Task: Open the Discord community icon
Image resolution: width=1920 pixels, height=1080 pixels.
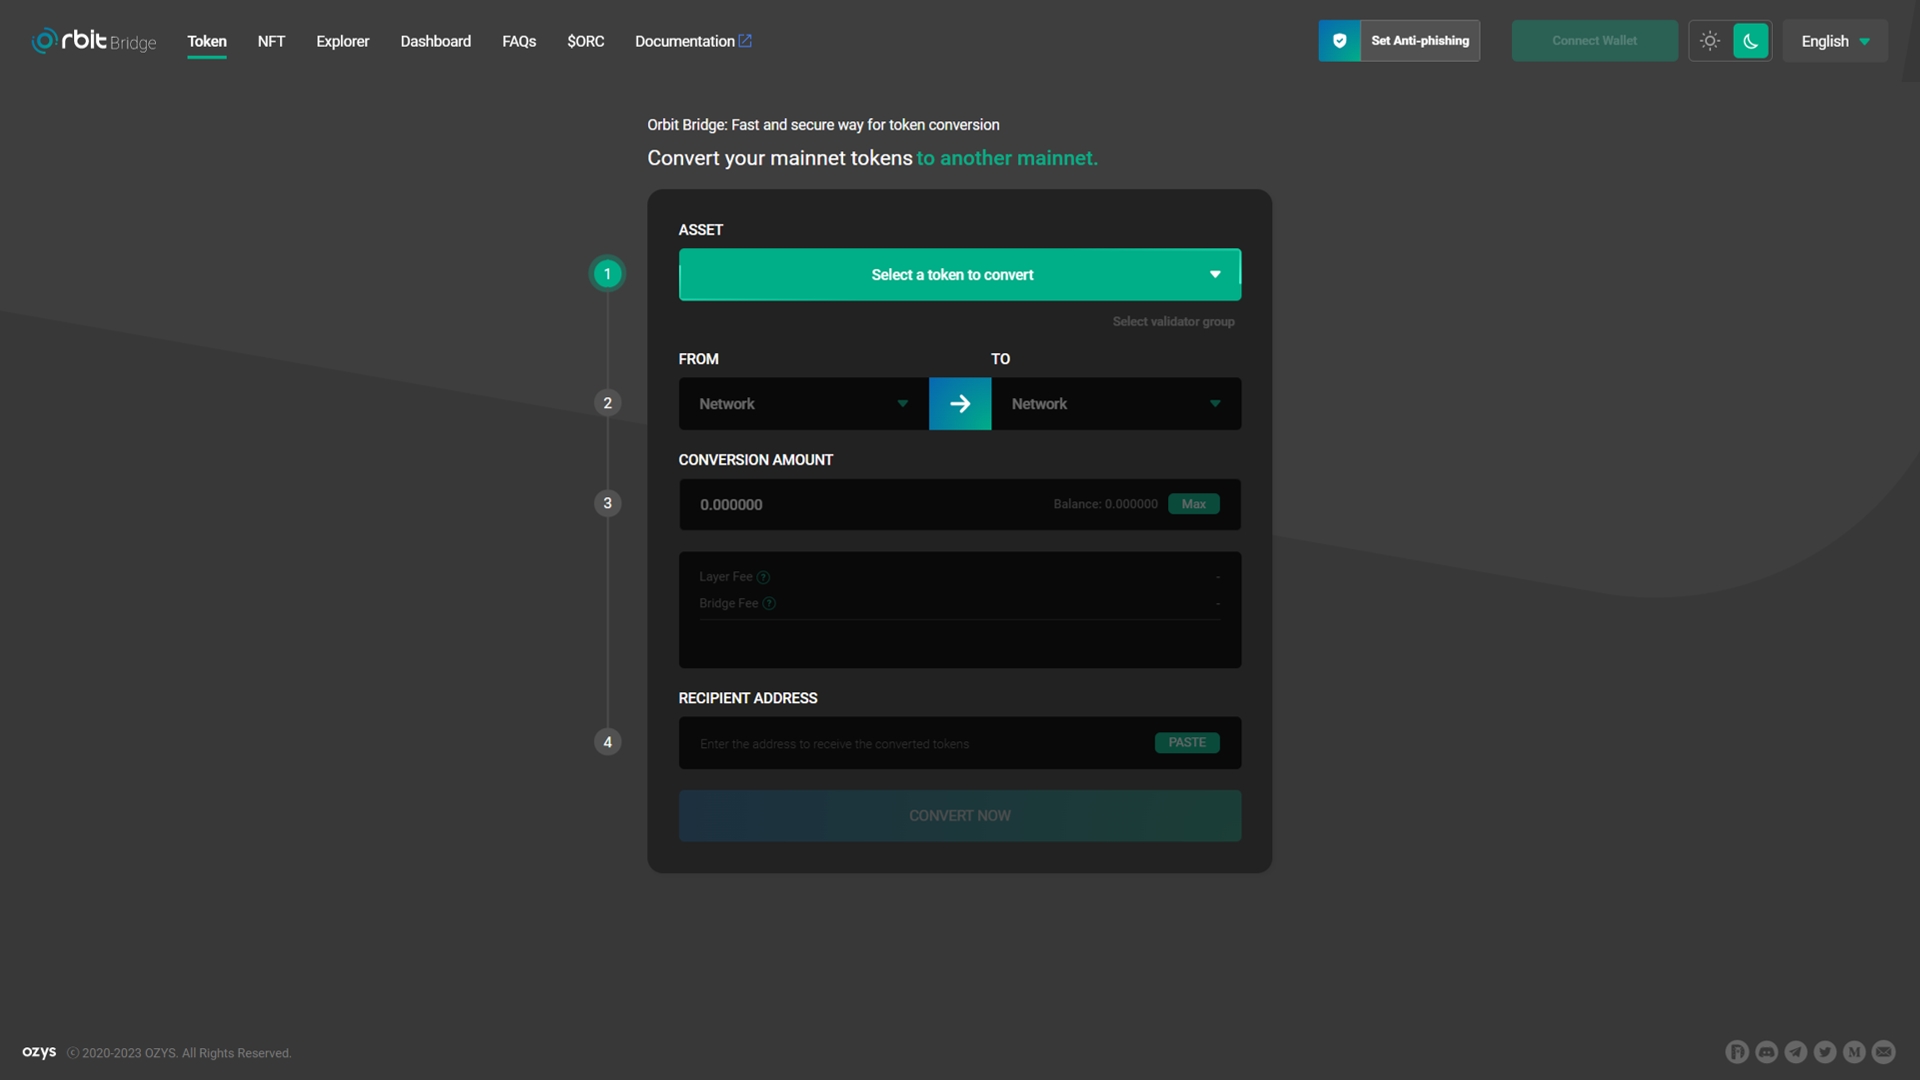Action: (x=1767, y=1052)
